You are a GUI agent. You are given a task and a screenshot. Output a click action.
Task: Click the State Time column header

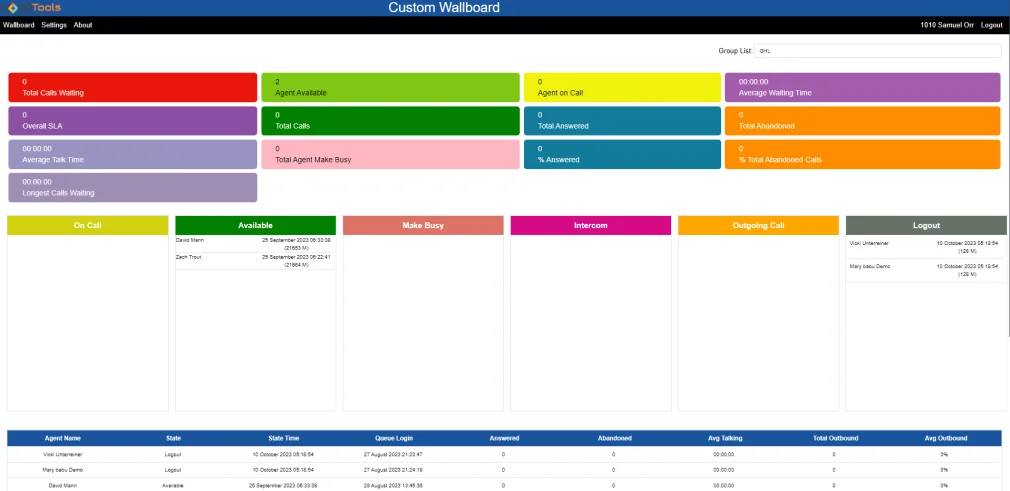pos(283,438)
